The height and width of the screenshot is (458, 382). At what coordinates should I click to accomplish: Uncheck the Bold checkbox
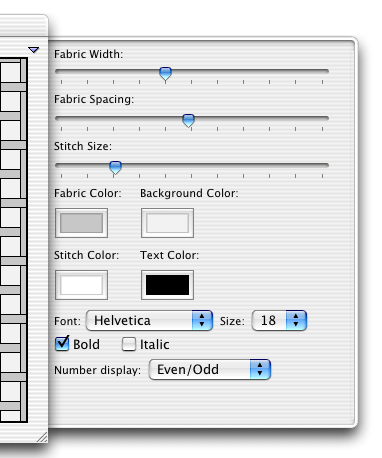pyautogui.click(x=62, y=344)
